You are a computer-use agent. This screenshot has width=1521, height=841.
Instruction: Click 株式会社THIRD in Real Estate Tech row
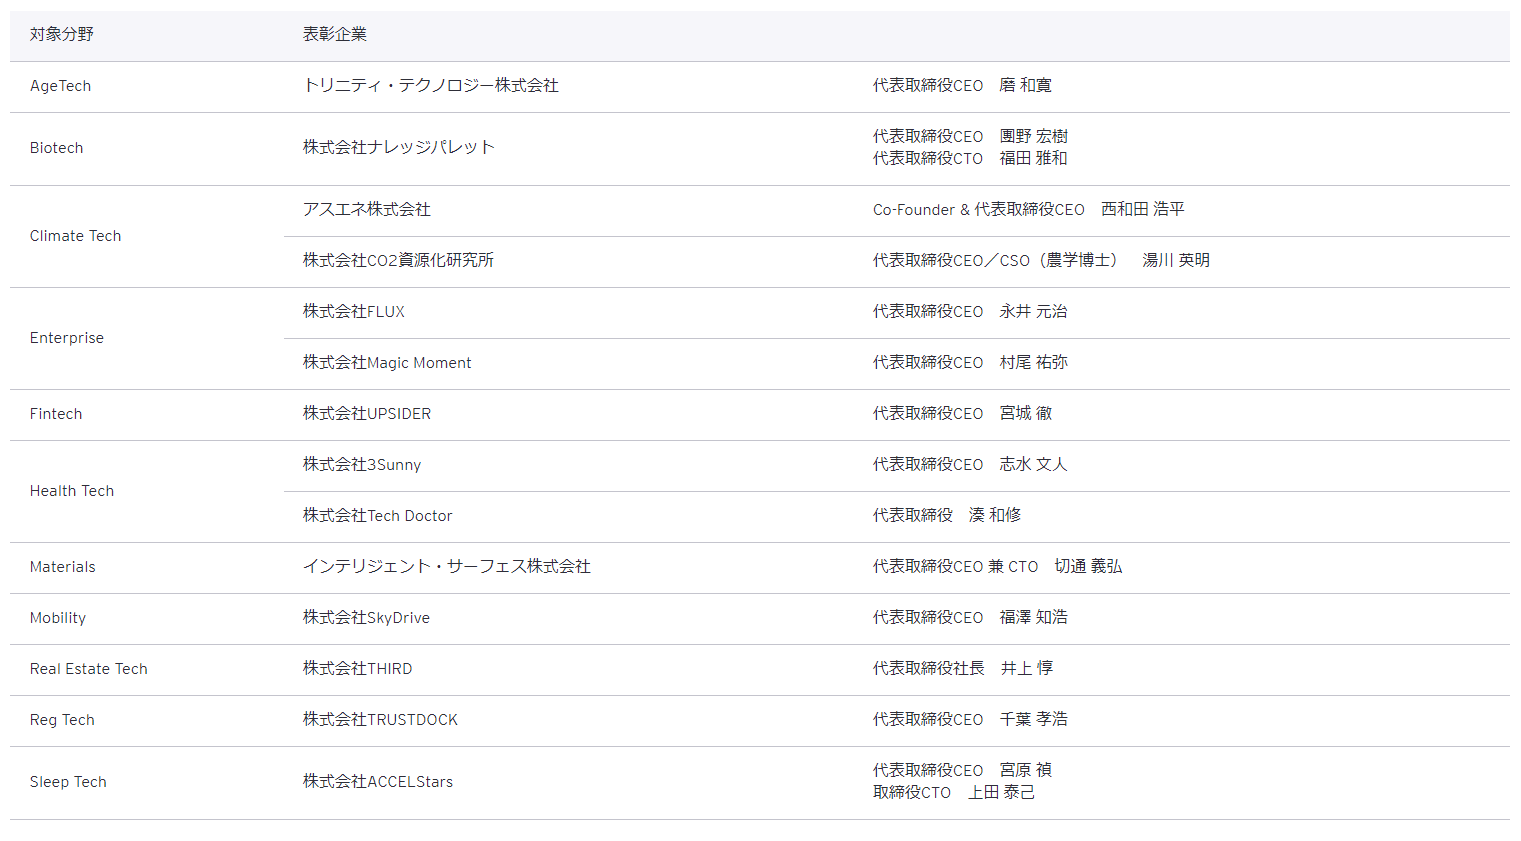coord(358,669)
